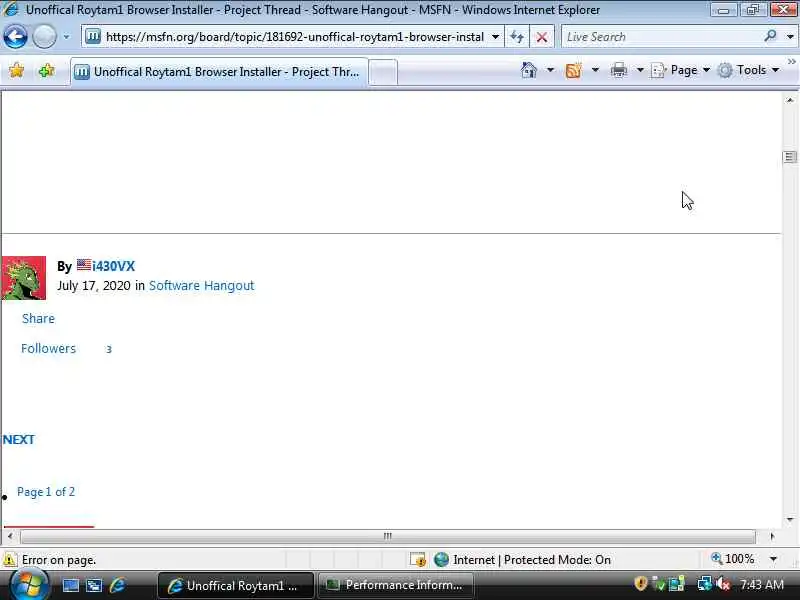This screenshot has height=600, width=800.
Task: Open the recent pages dropdown next to Forward
Action: tap(66, 37)
